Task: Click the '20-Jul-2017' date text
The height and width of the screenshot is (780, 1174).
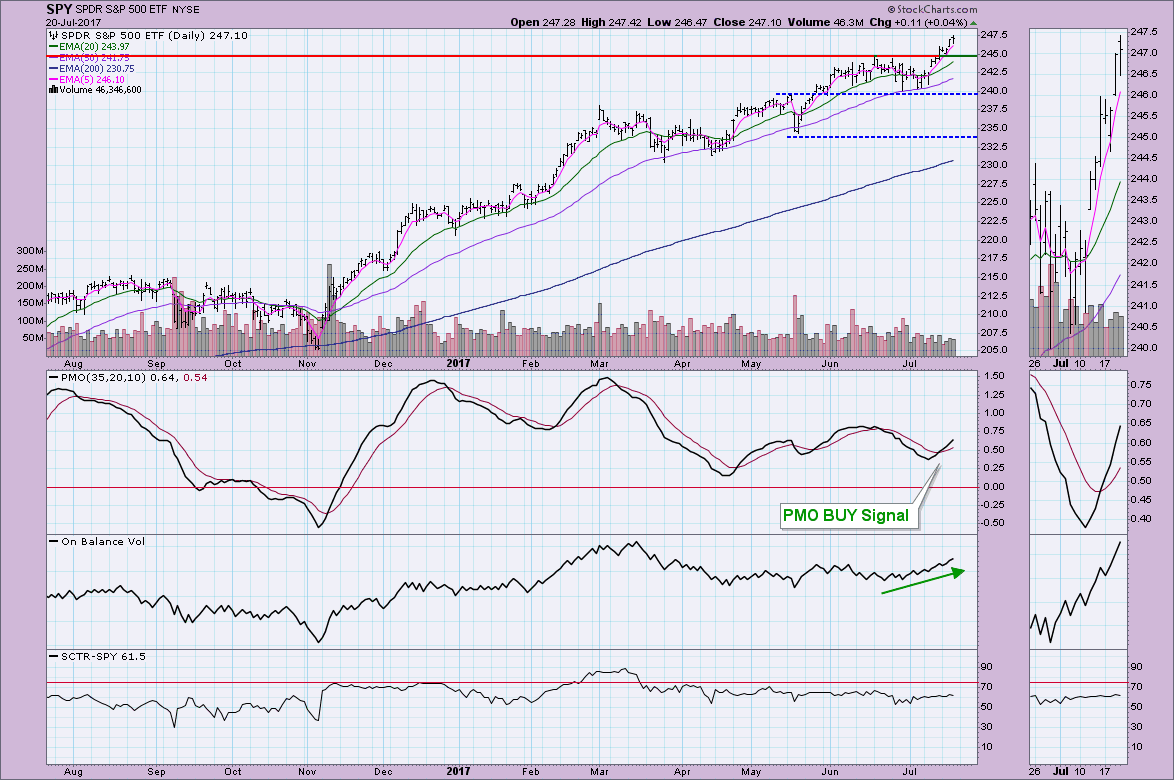Action: coord(73,22)
